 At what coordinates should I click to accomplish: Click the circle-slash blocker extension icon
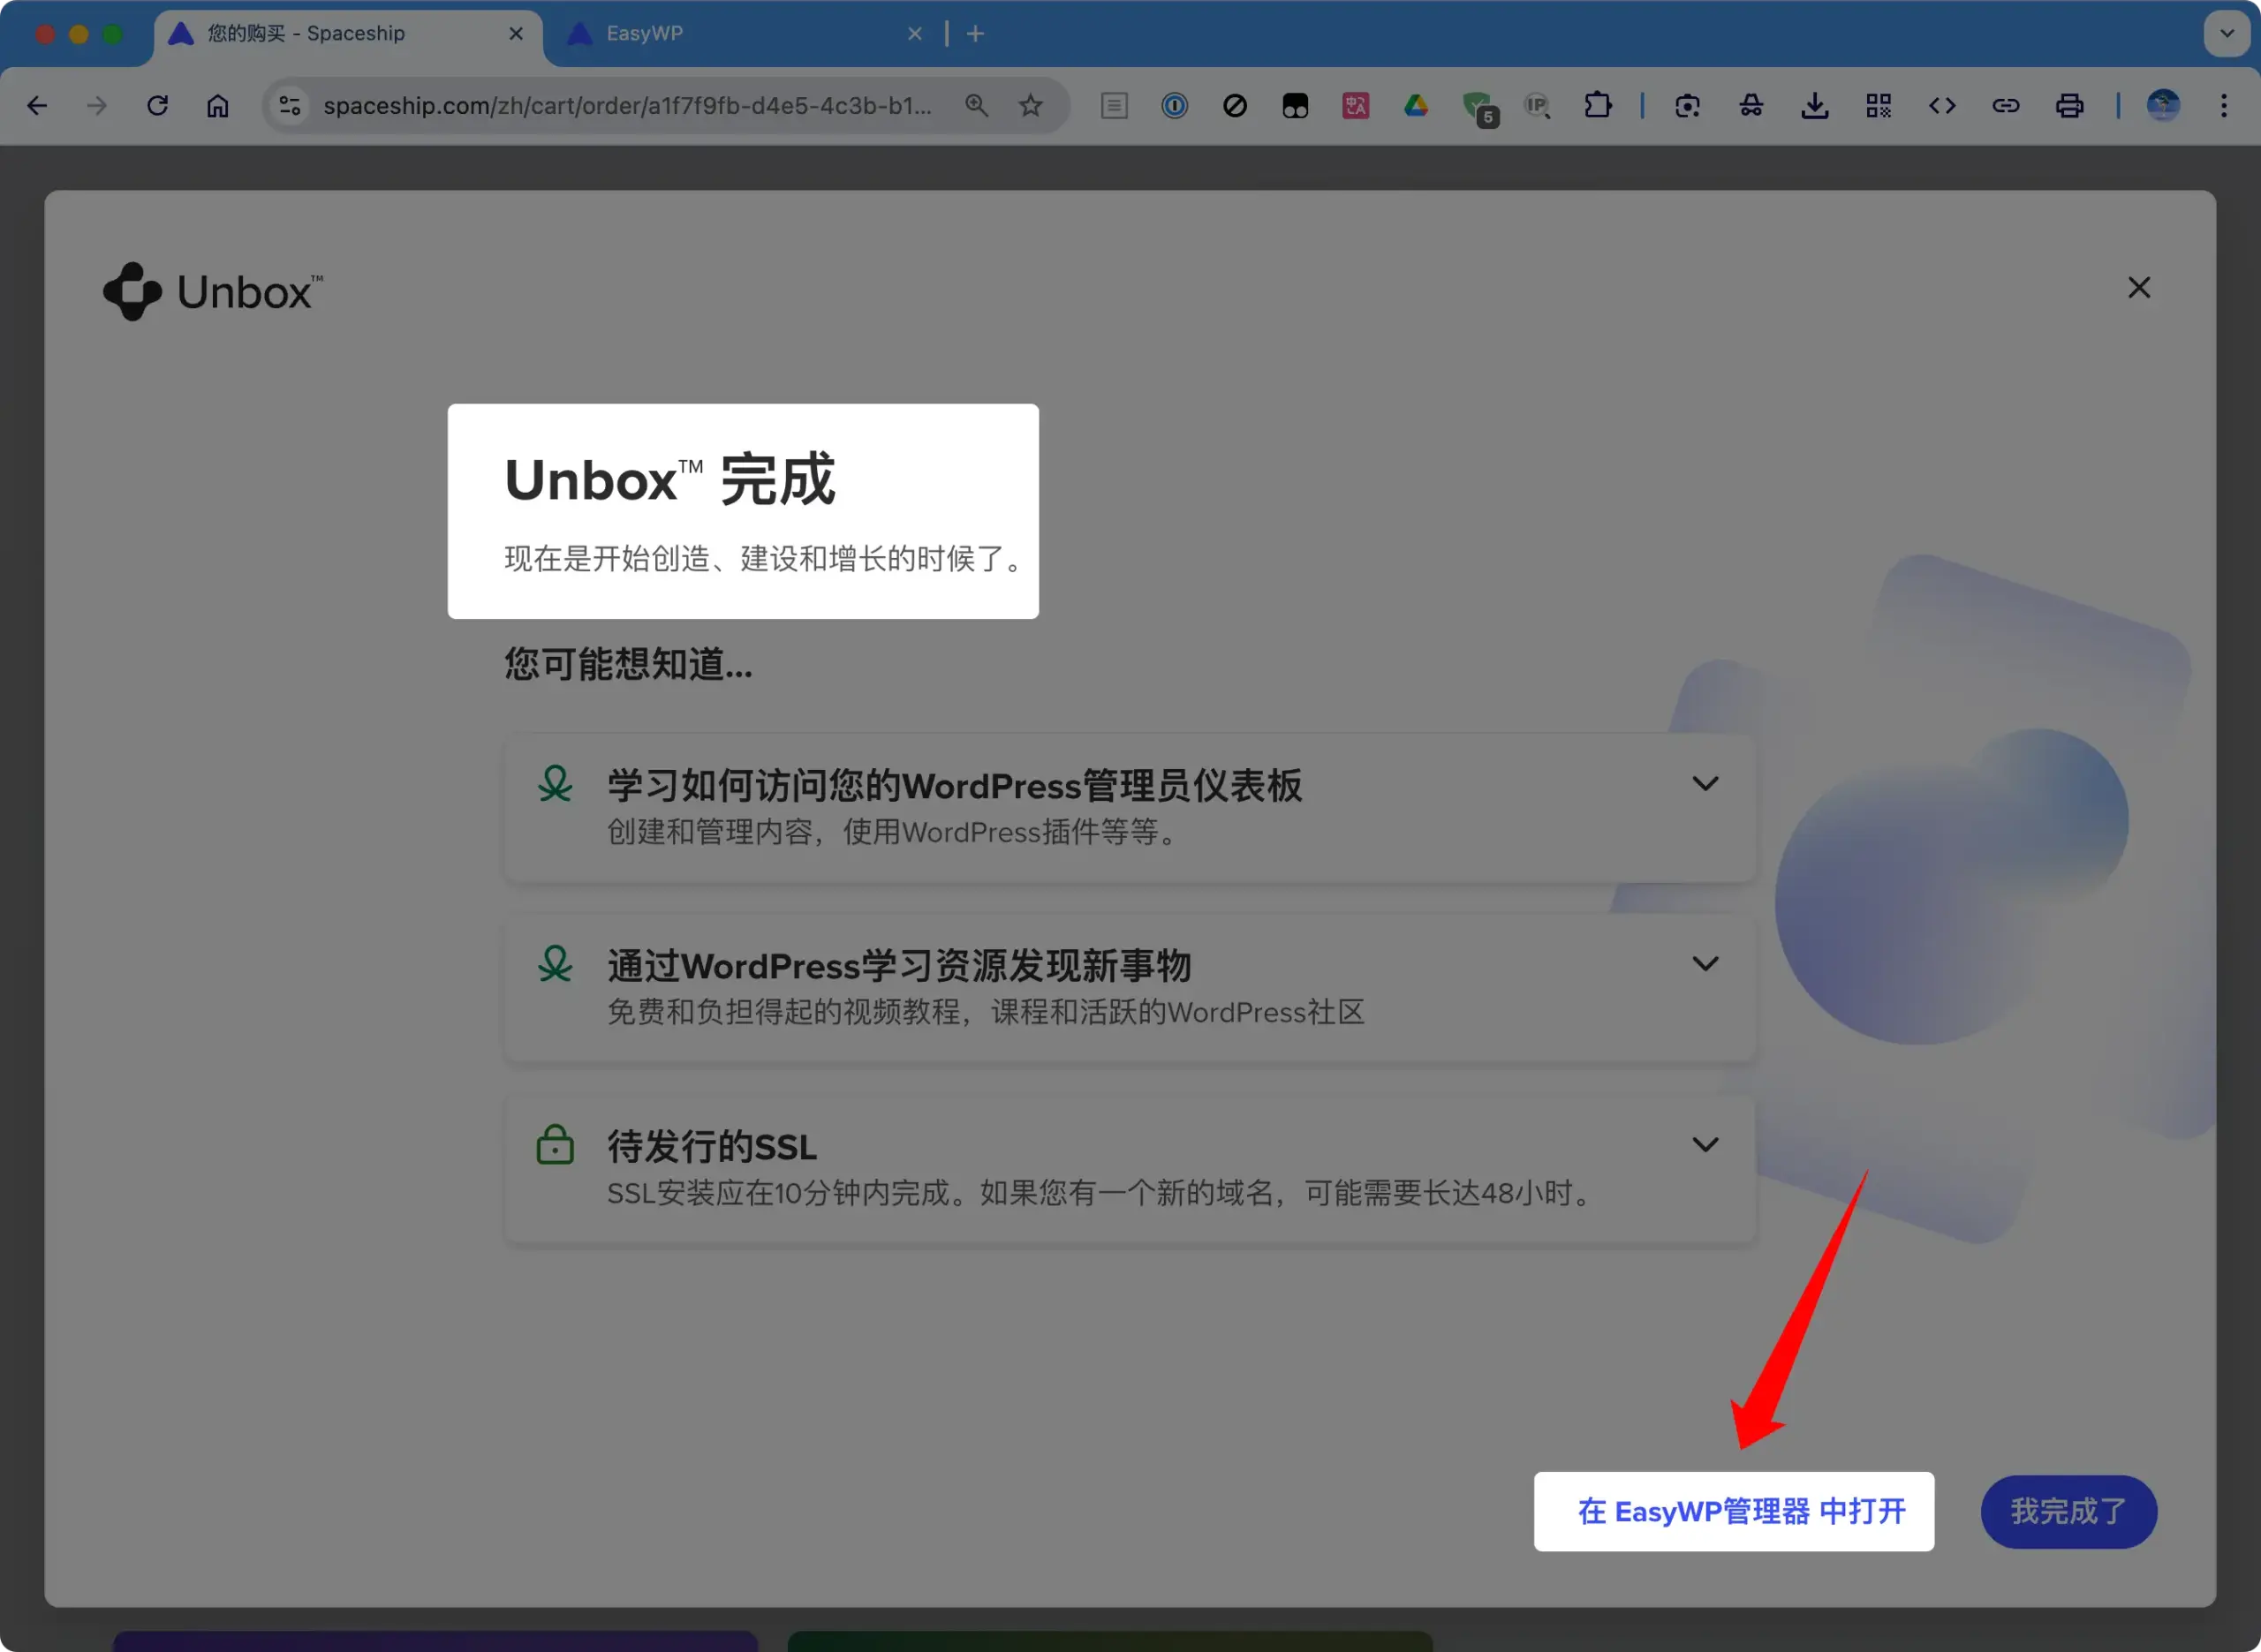coord(1235,106)
